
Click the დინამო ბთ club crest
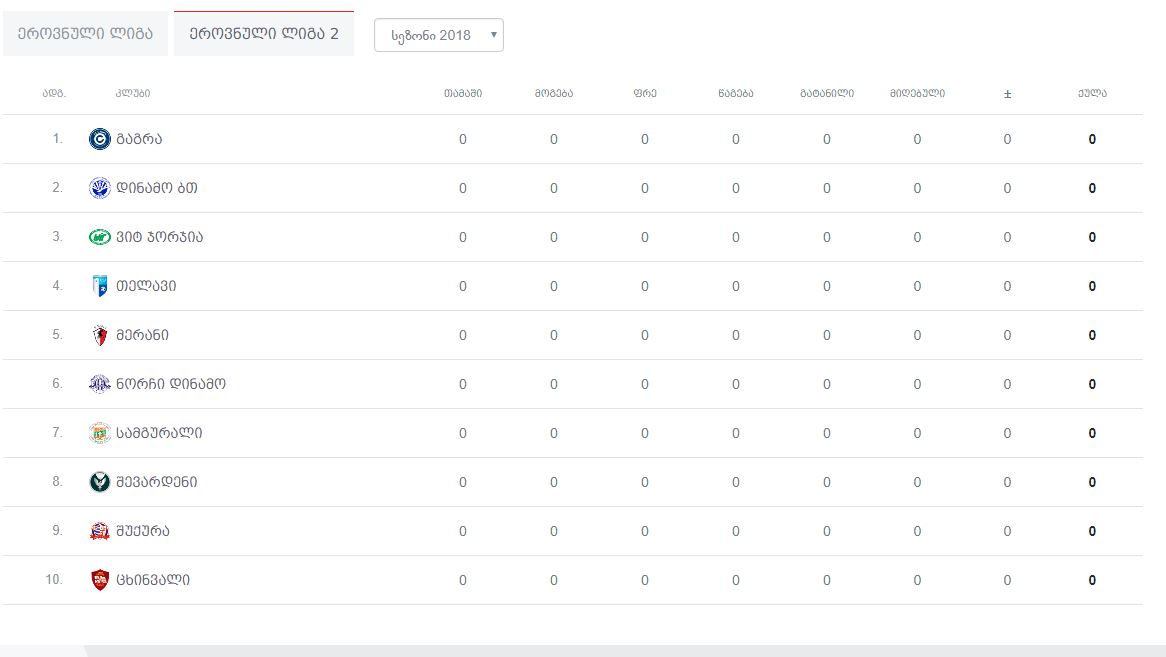click(x=99, y=188)
